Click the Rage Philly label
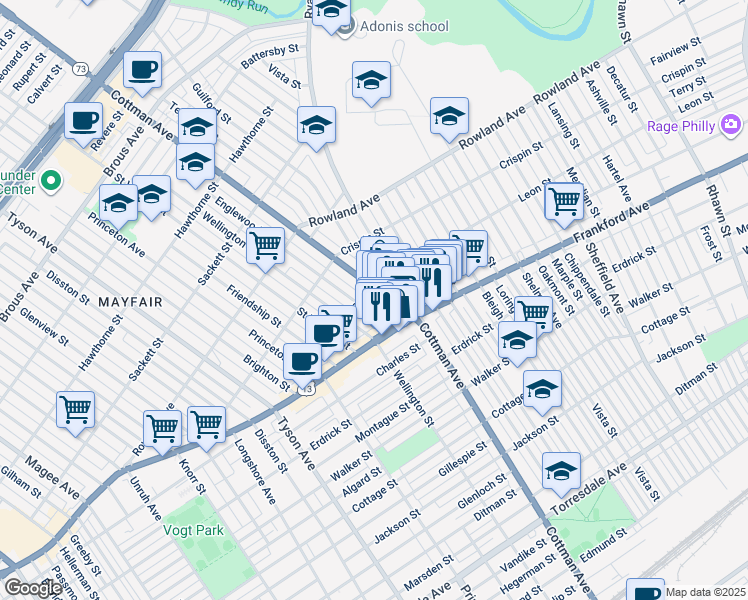The height and width of the screenshot is (600, 748). point(681,126)
